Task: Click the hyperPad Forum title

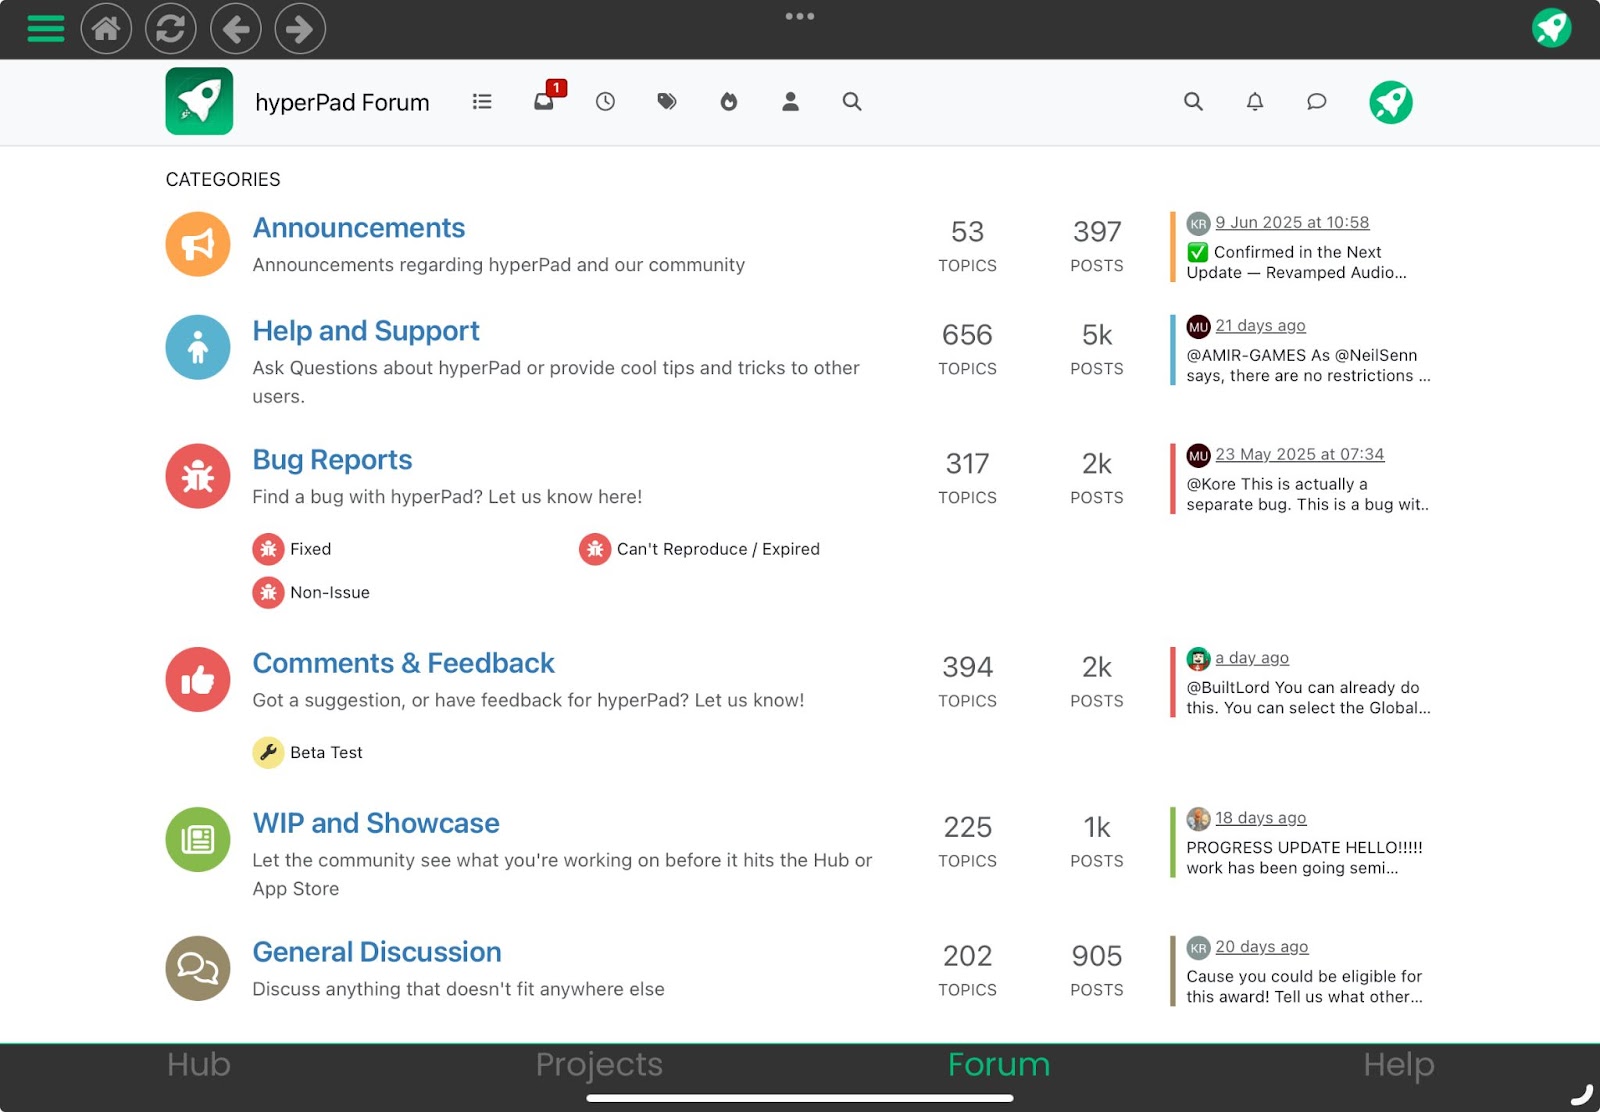Action: tap(342, 102)
